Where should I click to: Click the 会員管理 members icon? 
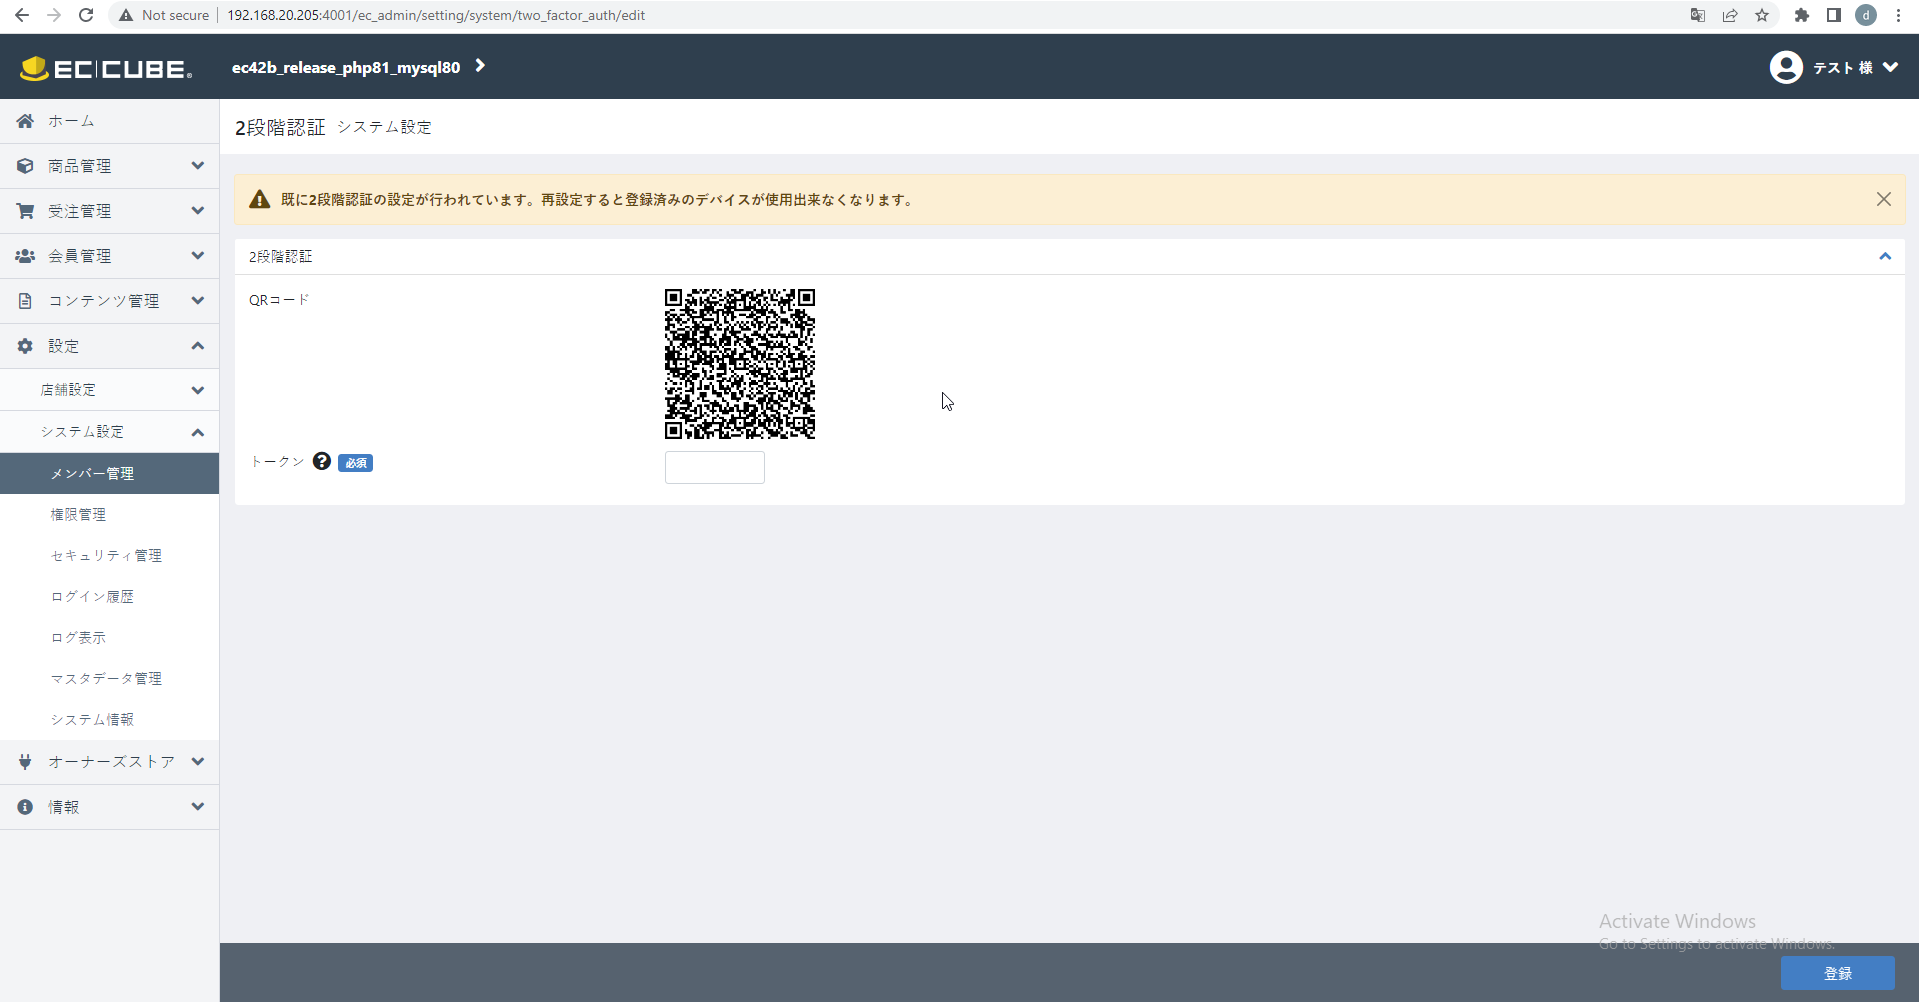tap(24, 255)
